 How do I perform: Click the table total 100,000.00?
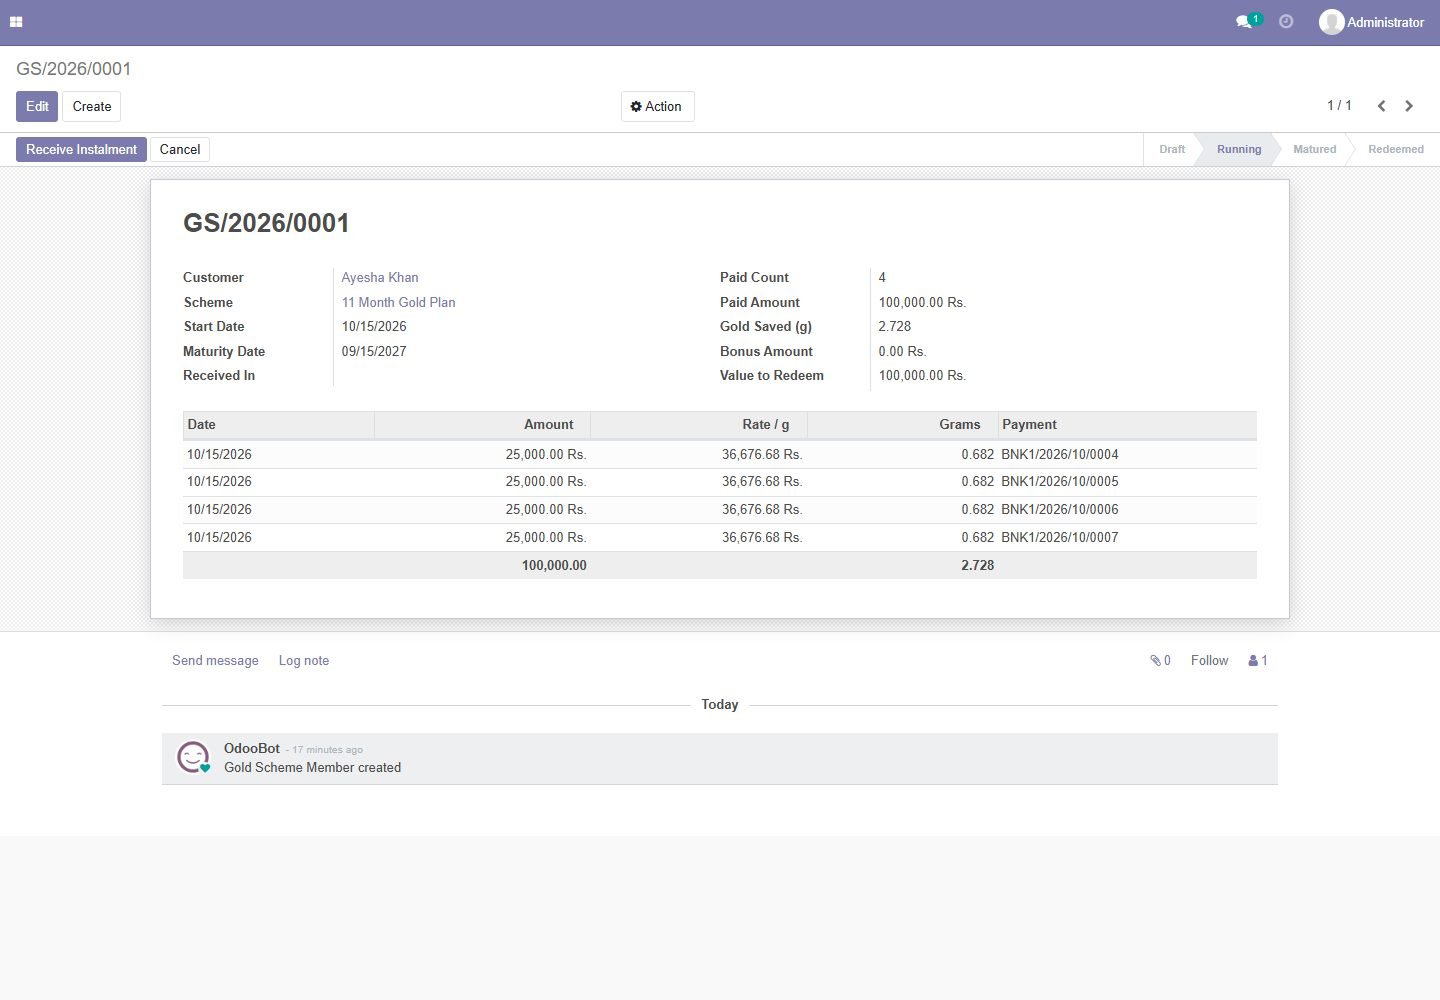554,566
